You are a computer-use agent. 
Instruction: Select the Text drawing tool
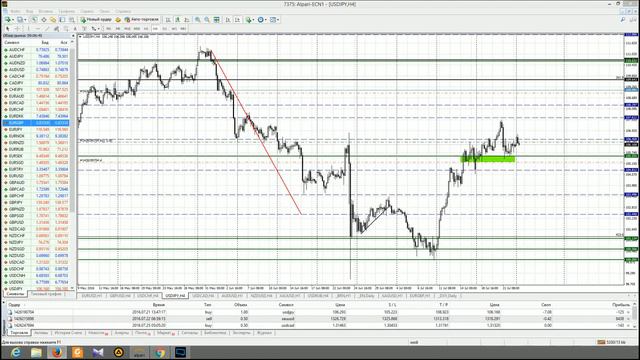(75, 29)
